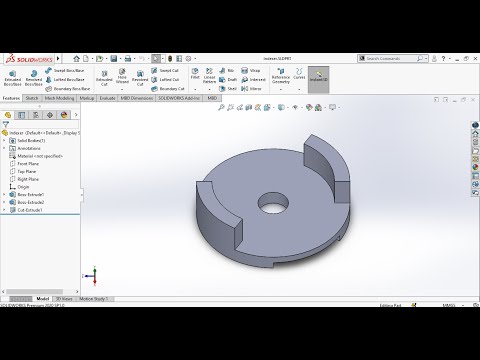The height and width of the screenshot is (360, 480).
Task: Open Reference Geometry tools
Action: click(x=281, y=76)
